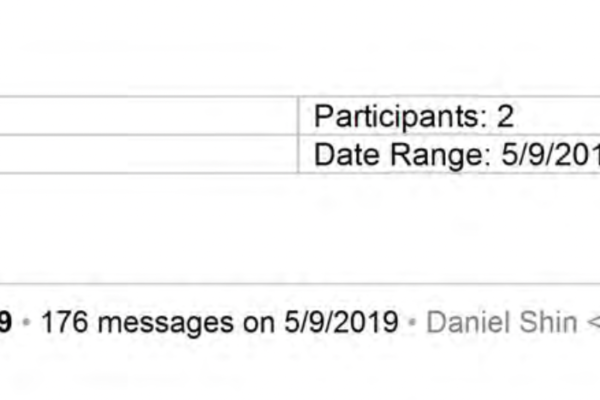This screenshot has width=600, height=400.
Task: Click the horizontal divider above the summary line
Action: point(300,284)
